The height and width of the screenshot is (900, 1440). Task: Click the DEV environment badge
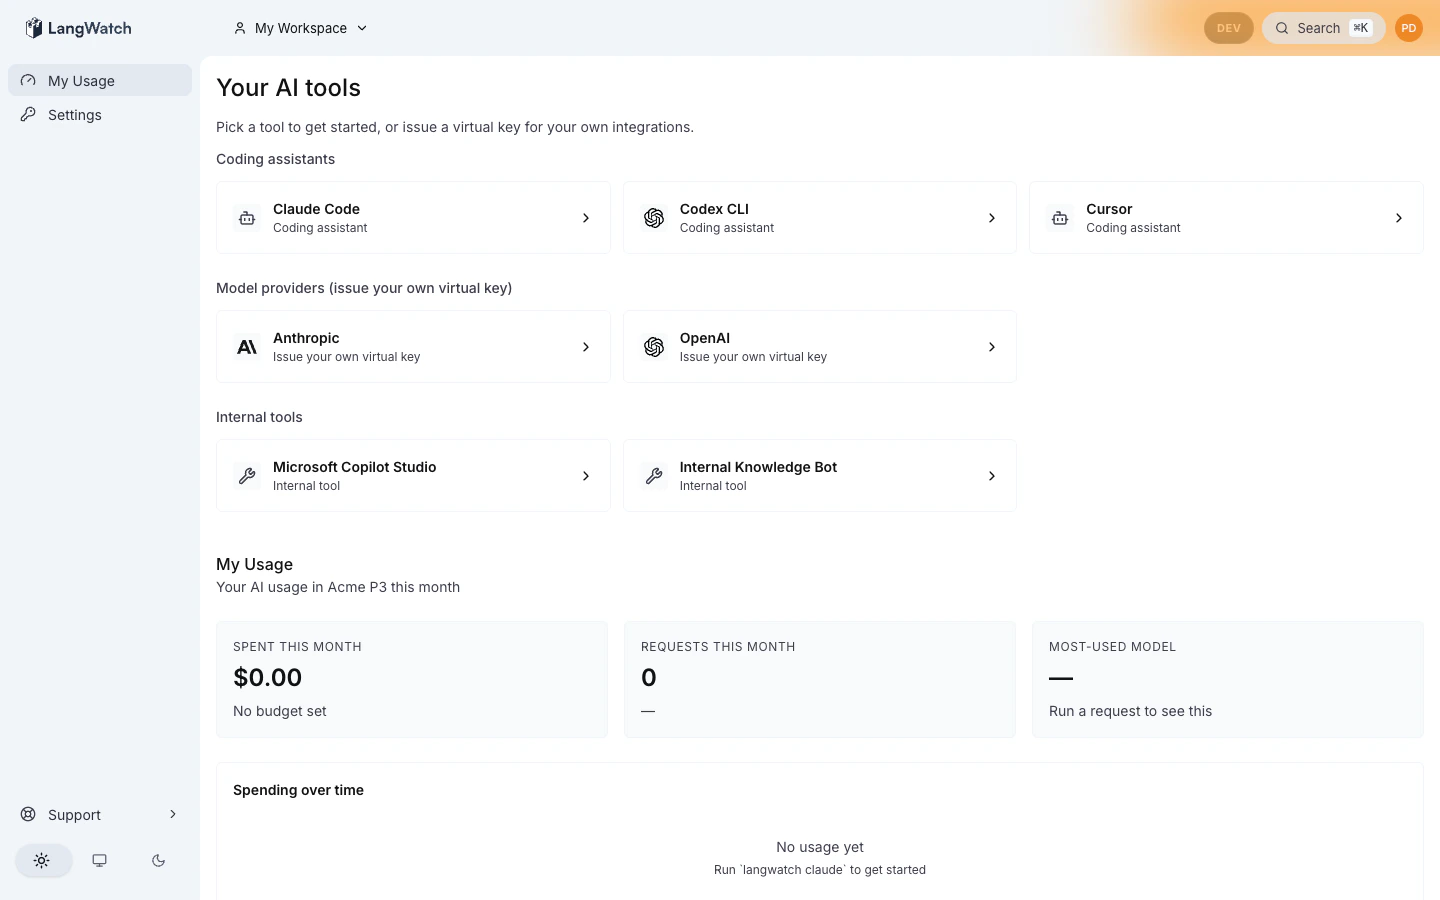[1229, 28]
